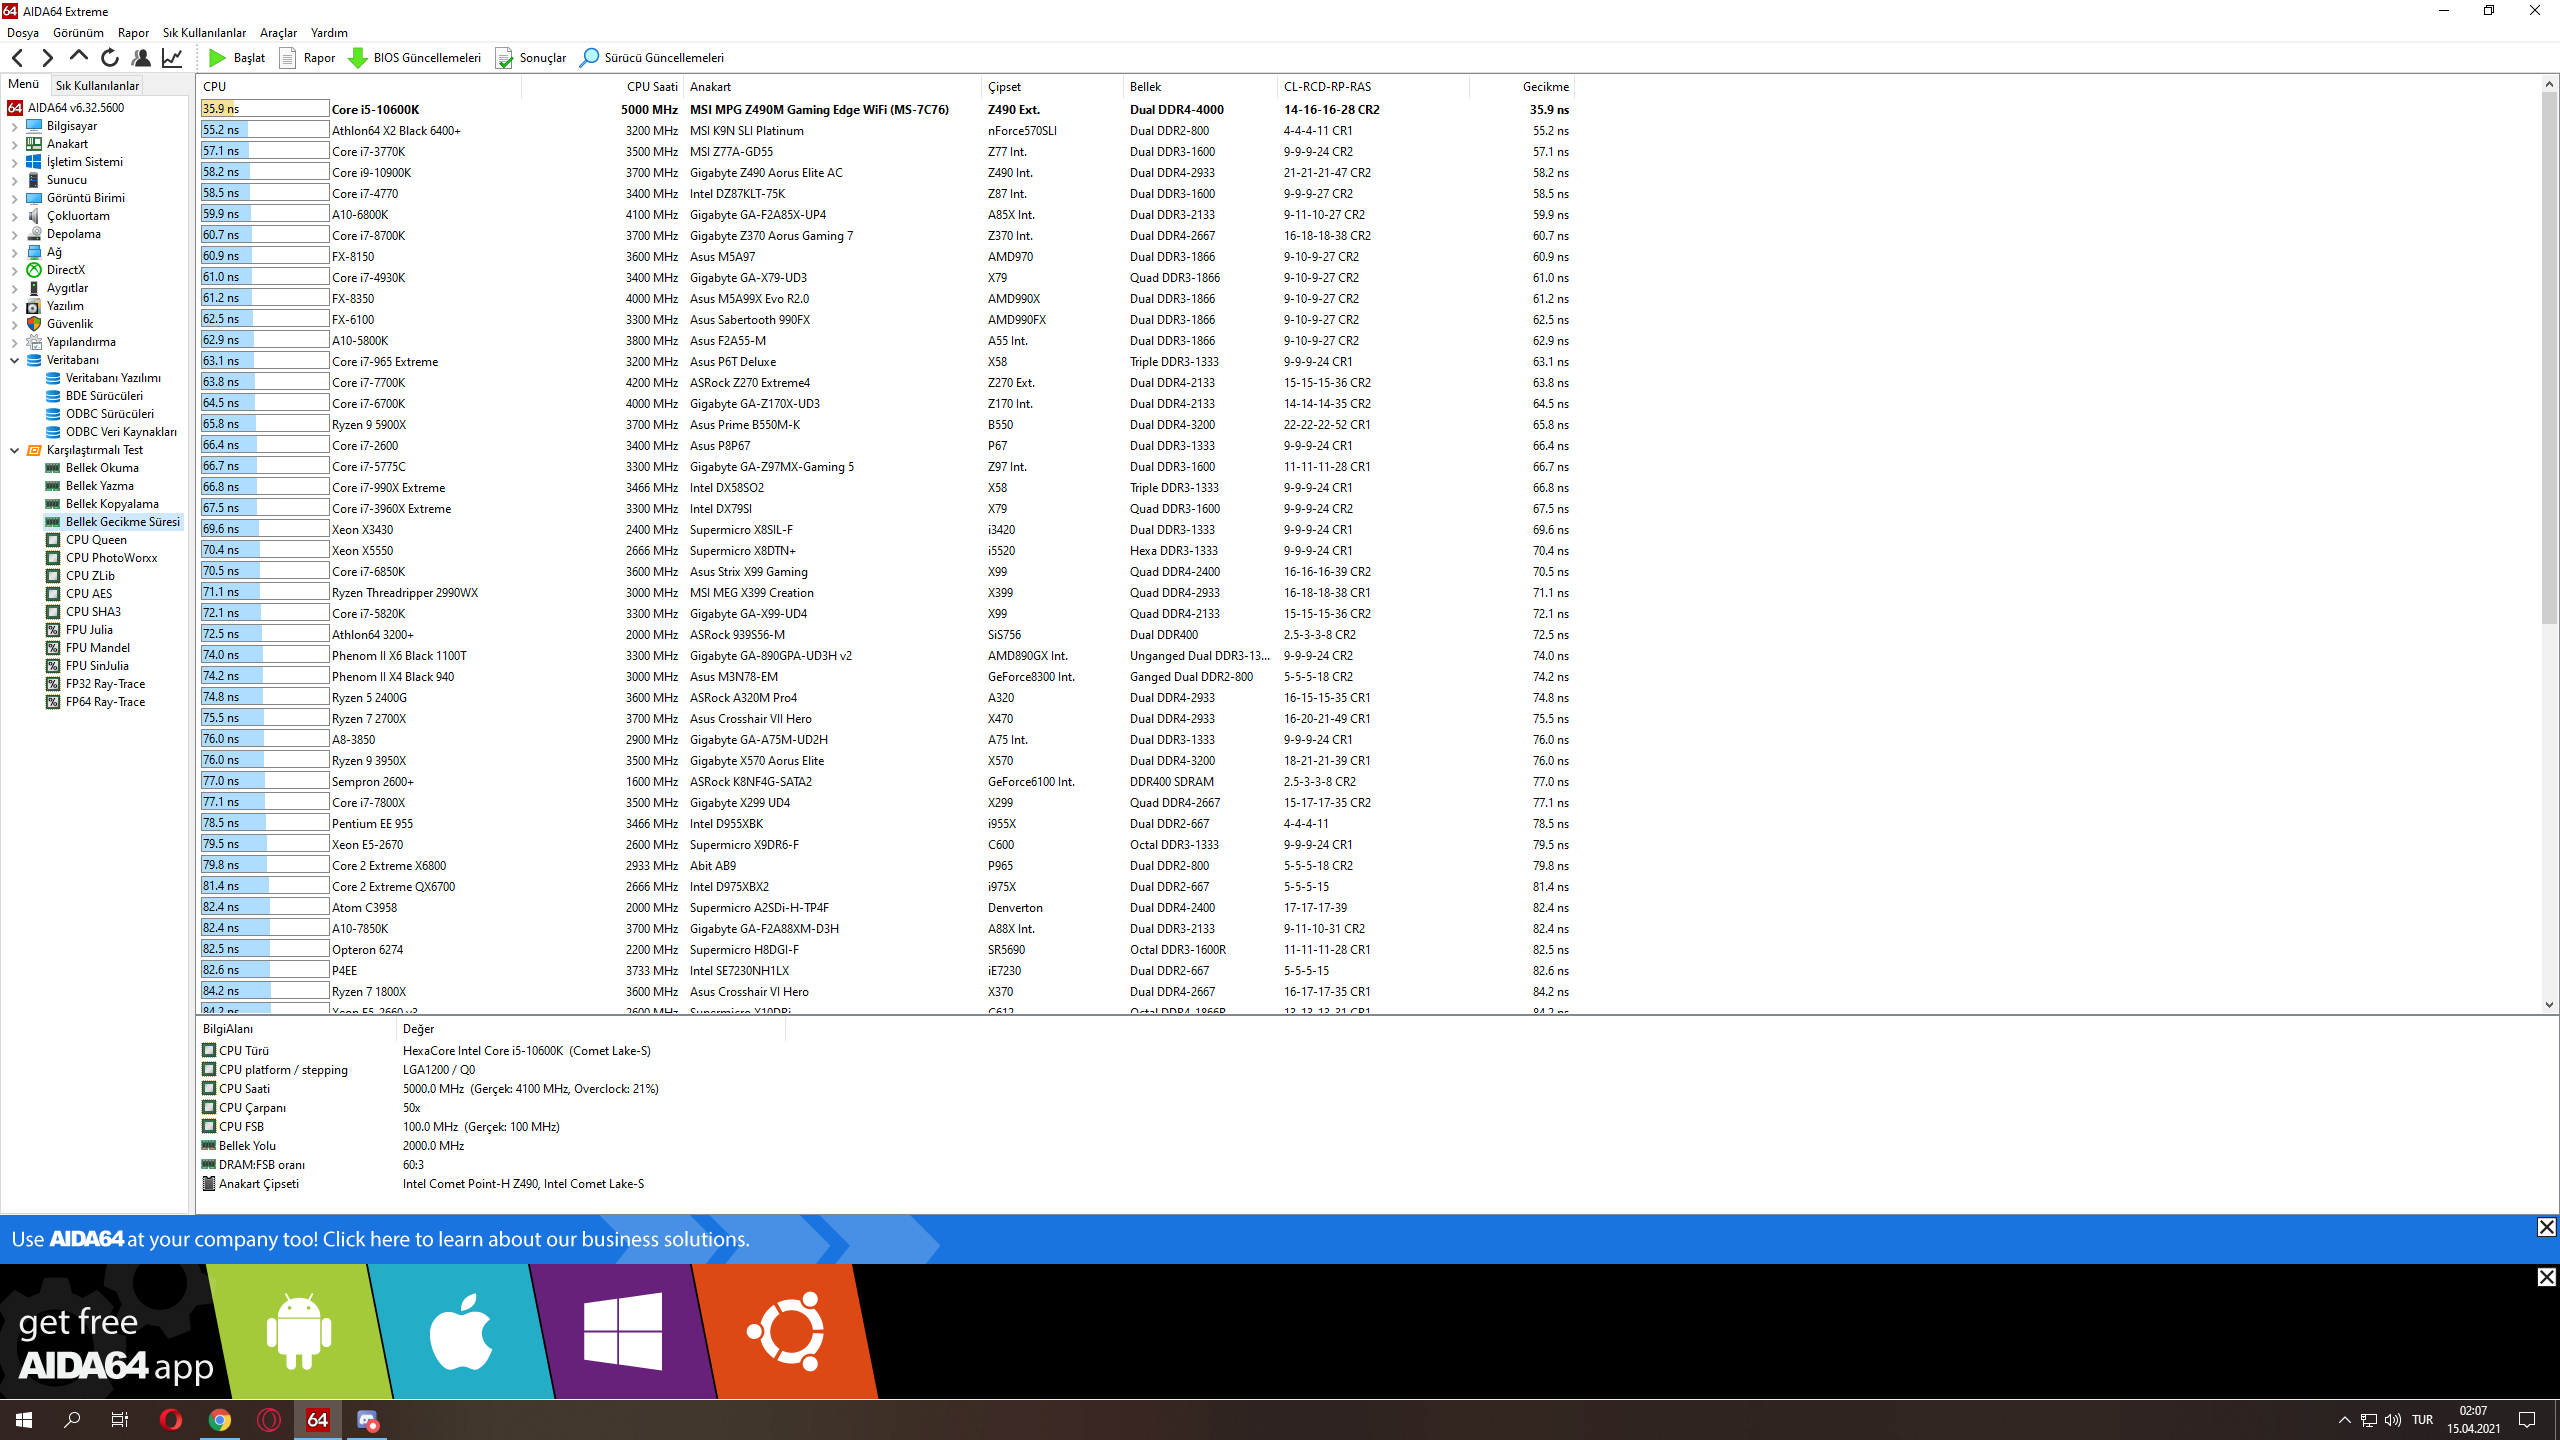Close the blue business banner

[2547, 1227]
